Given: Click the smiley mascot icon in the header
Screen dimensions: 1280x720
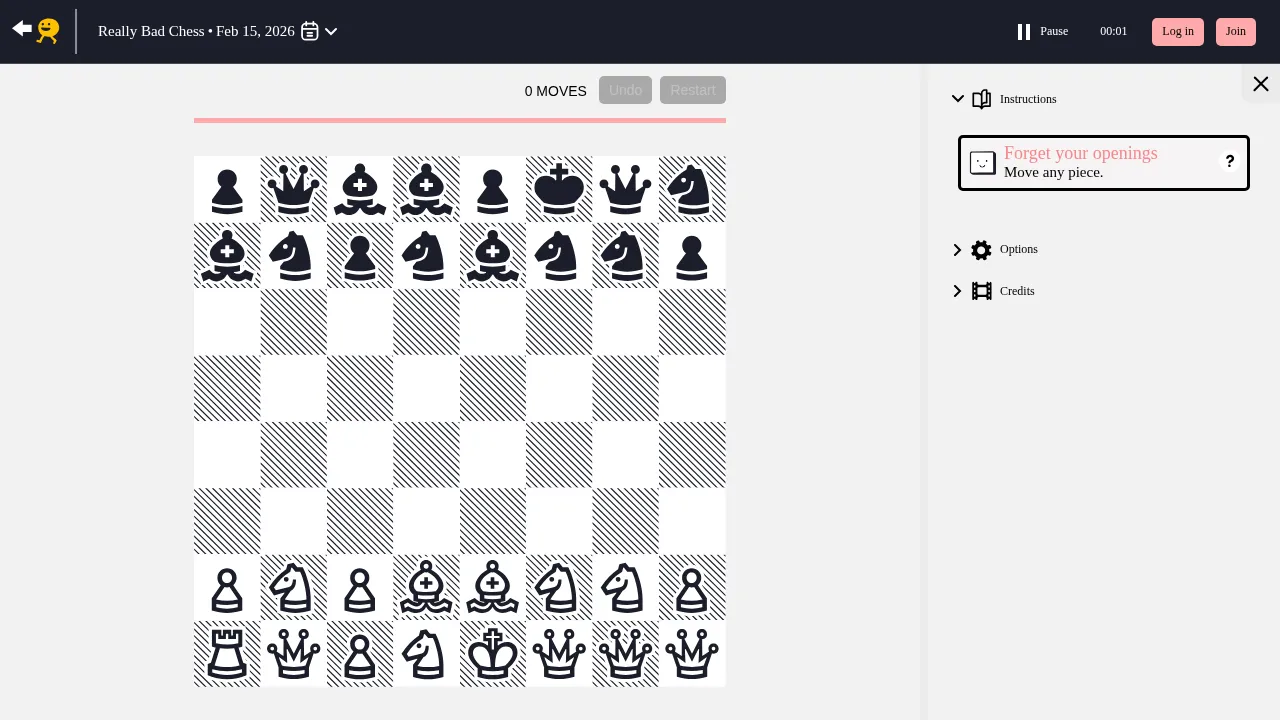Looking at the screenshot, I should (47, 31).
